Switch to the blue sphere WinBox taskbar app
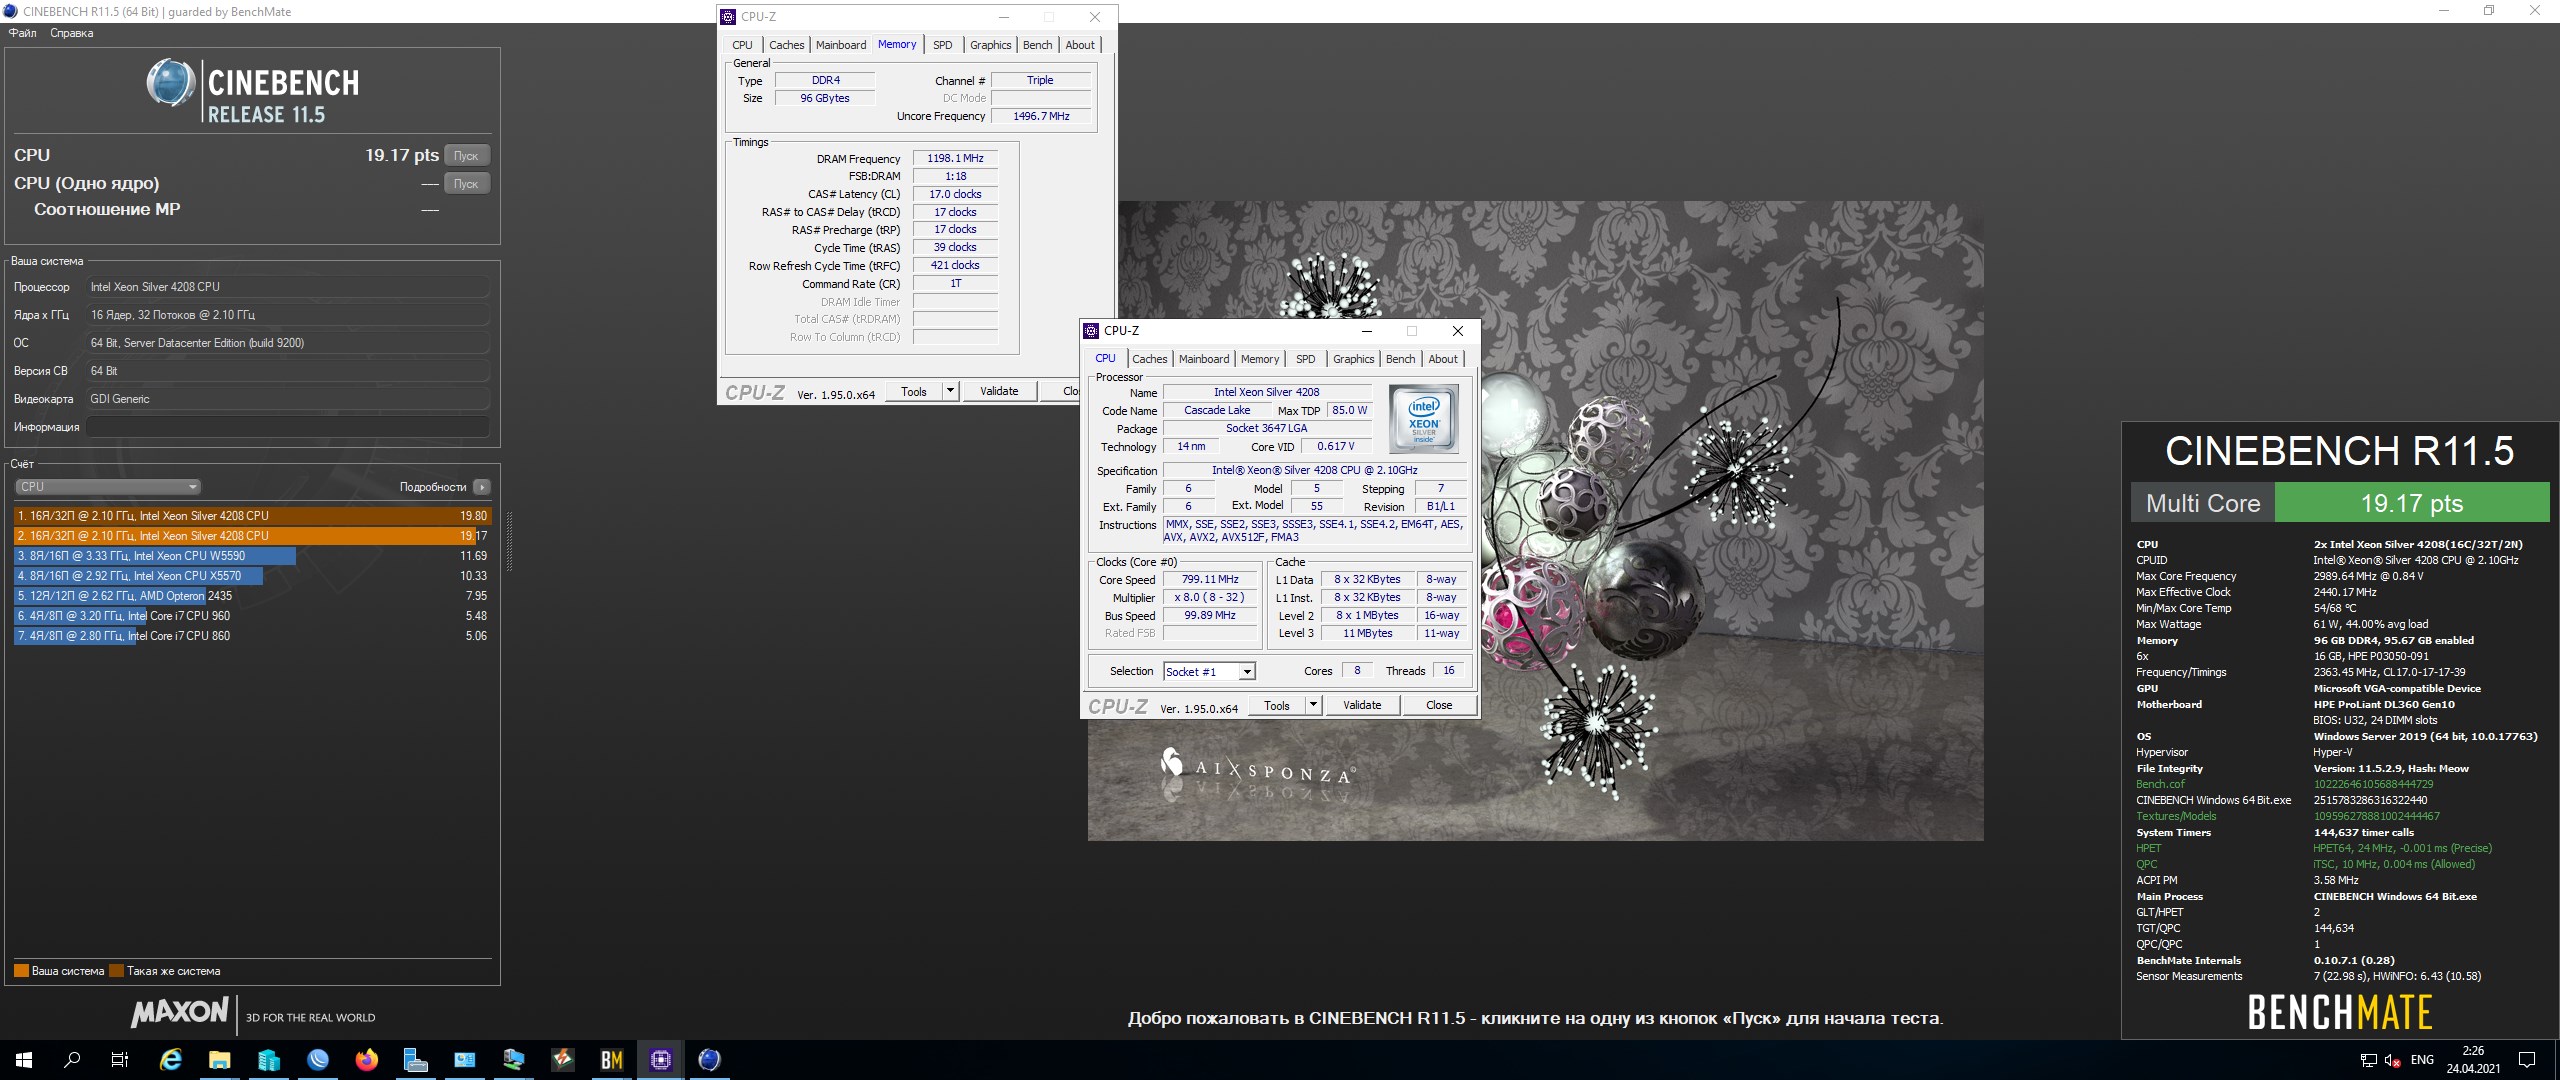 318,1060
